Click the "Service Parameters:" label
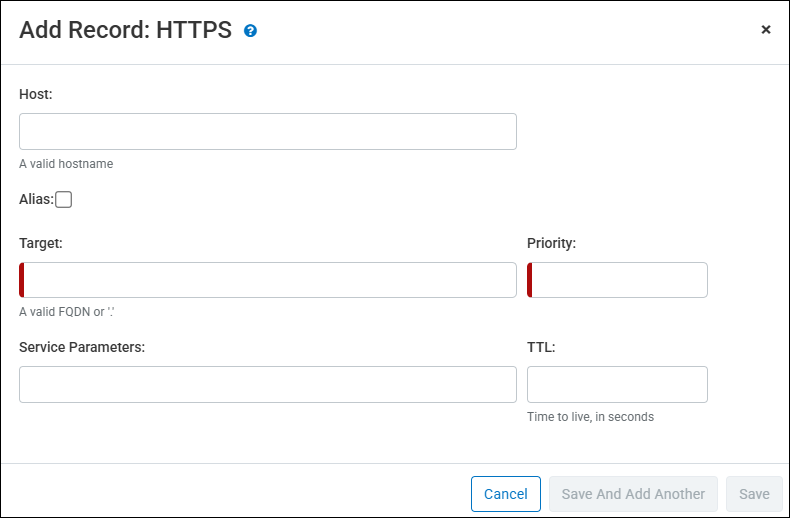Image resolution: width=790 pixels, height=518 pixels. [x=82, y=347]
